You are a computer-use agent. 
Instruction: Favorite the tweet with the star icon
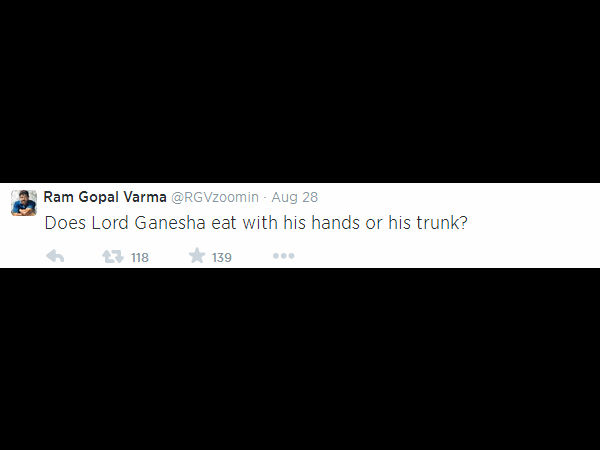pyautogui.click(x=197, y=256)
